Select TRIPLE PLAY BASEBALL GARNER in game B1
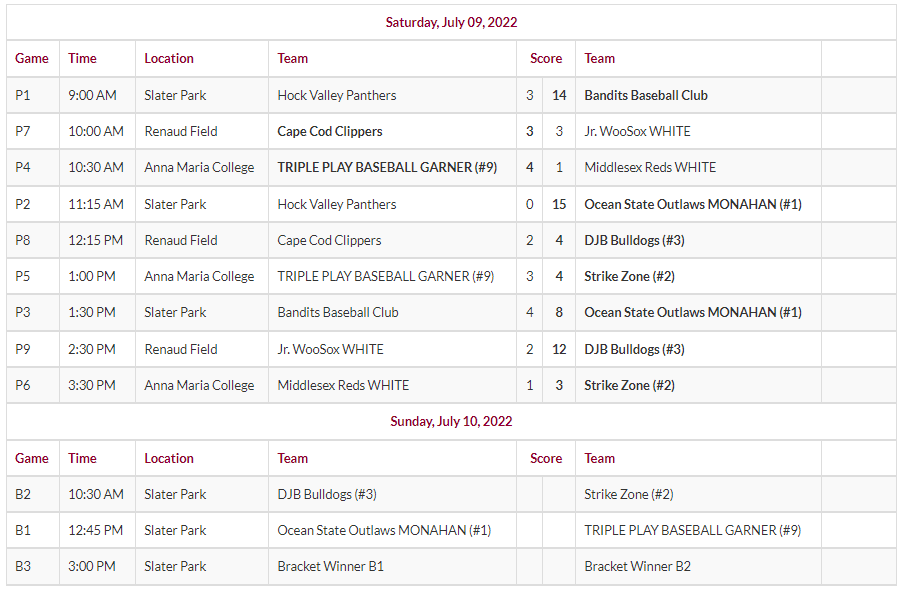 [692, 530]
